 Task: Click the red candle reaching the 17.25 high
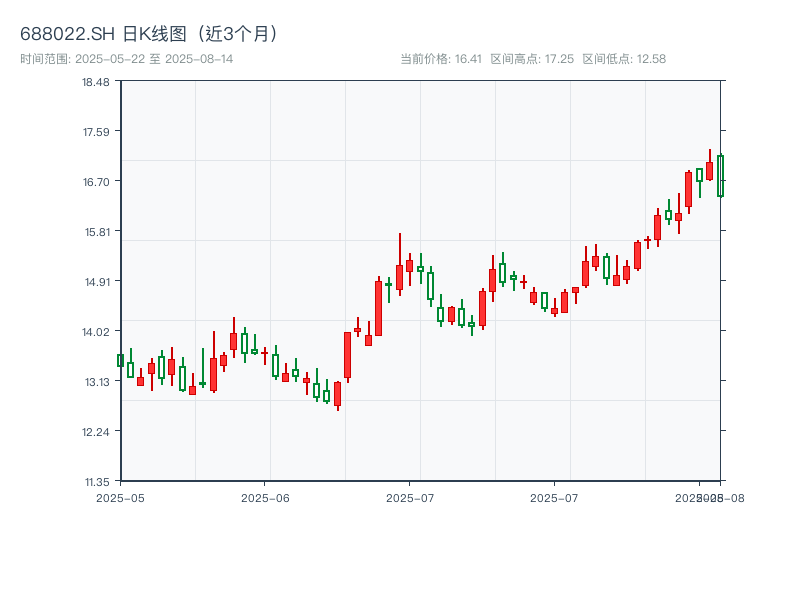click(709, 170)
